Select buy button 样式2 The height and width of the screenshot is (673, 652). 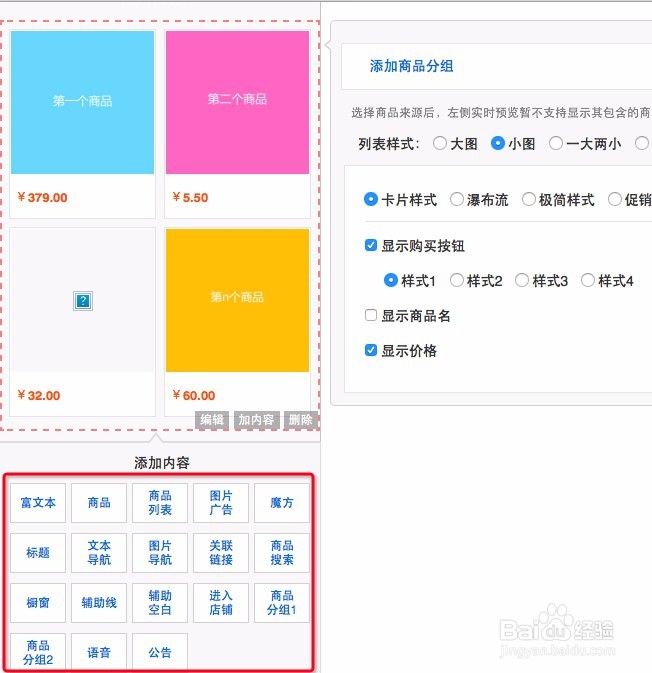coord(457,280)
